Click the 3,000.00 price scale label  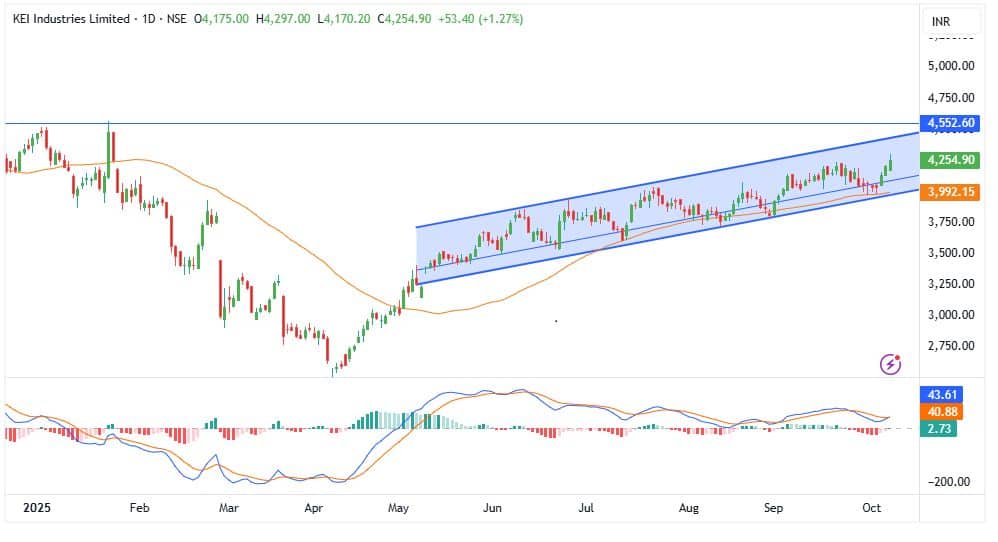[952, 315]
